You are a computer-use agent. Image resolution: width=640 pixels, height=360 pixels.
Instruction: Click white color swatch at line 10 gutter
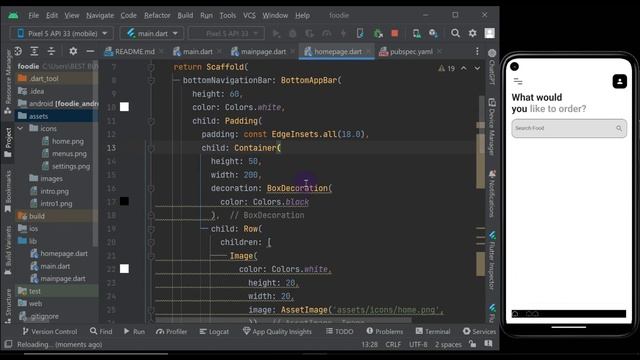[124, 107]
